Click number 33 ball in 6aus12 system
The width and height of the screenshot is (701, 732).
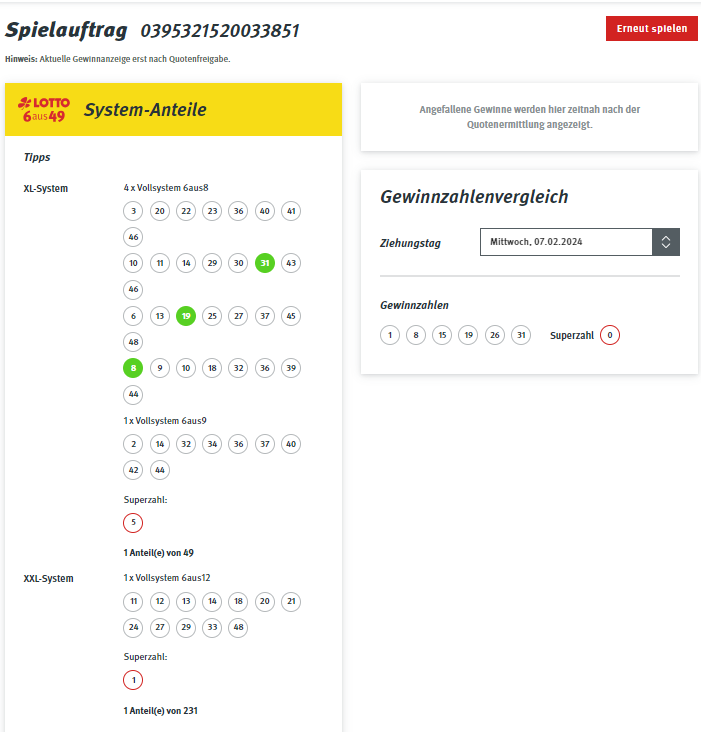tap(212, 627)
